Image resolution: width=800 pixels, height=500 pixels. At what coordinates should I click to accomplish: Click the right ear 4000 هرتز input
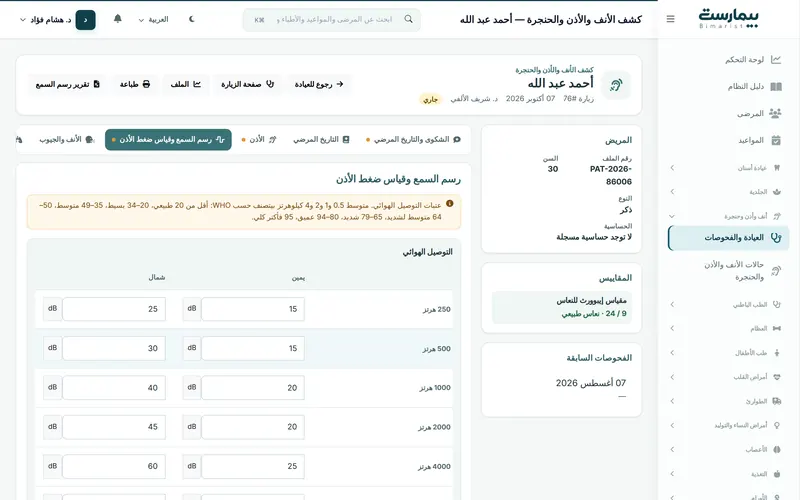tap(253, 466)
